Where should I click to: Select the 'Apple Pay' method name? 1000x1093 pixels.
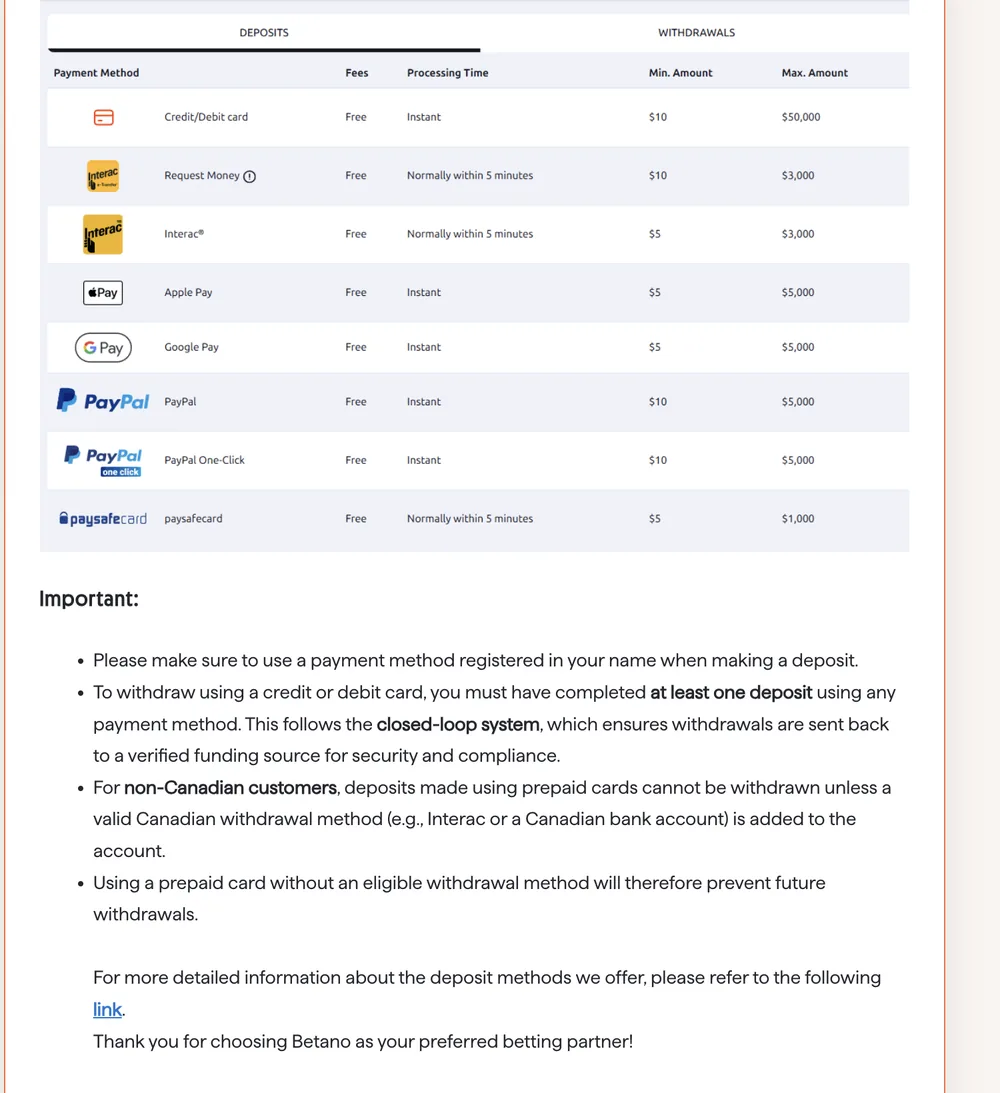pos(188,293)
